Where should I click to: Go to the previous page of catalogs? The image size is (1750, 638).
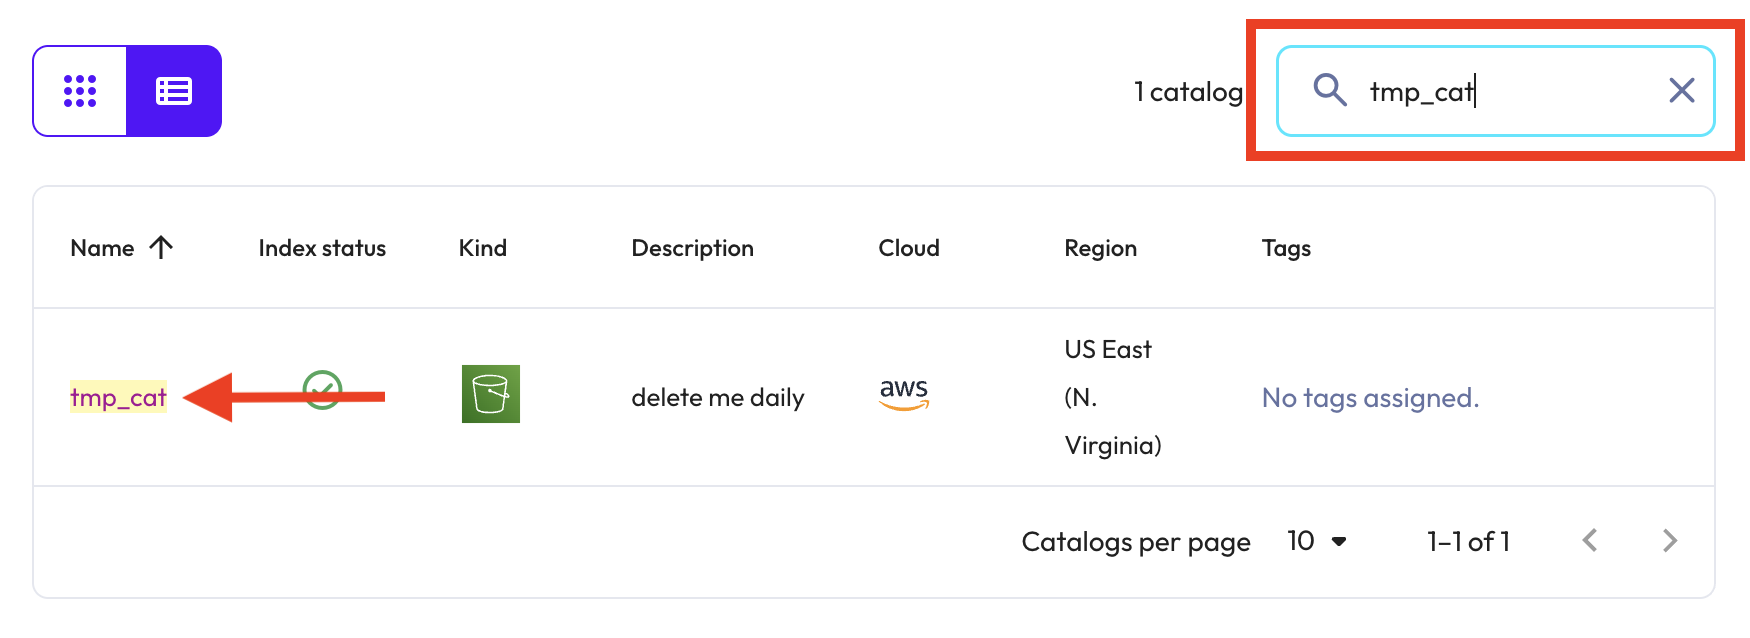[x=1590, y=541]
